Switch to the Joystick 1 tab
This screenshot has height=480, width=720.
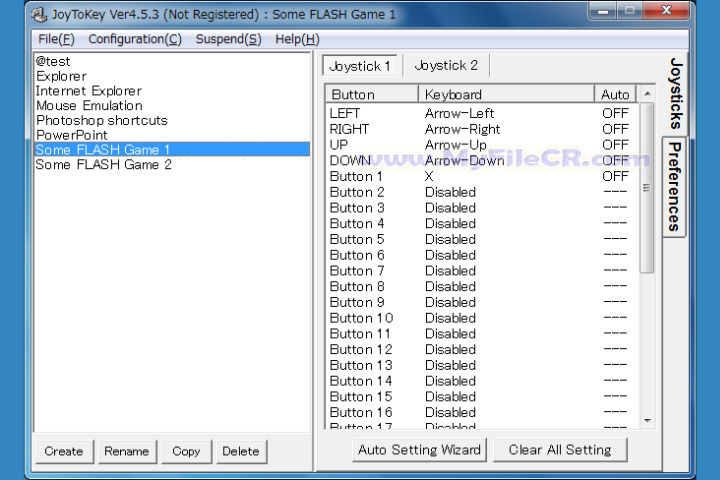pos(360,66)
